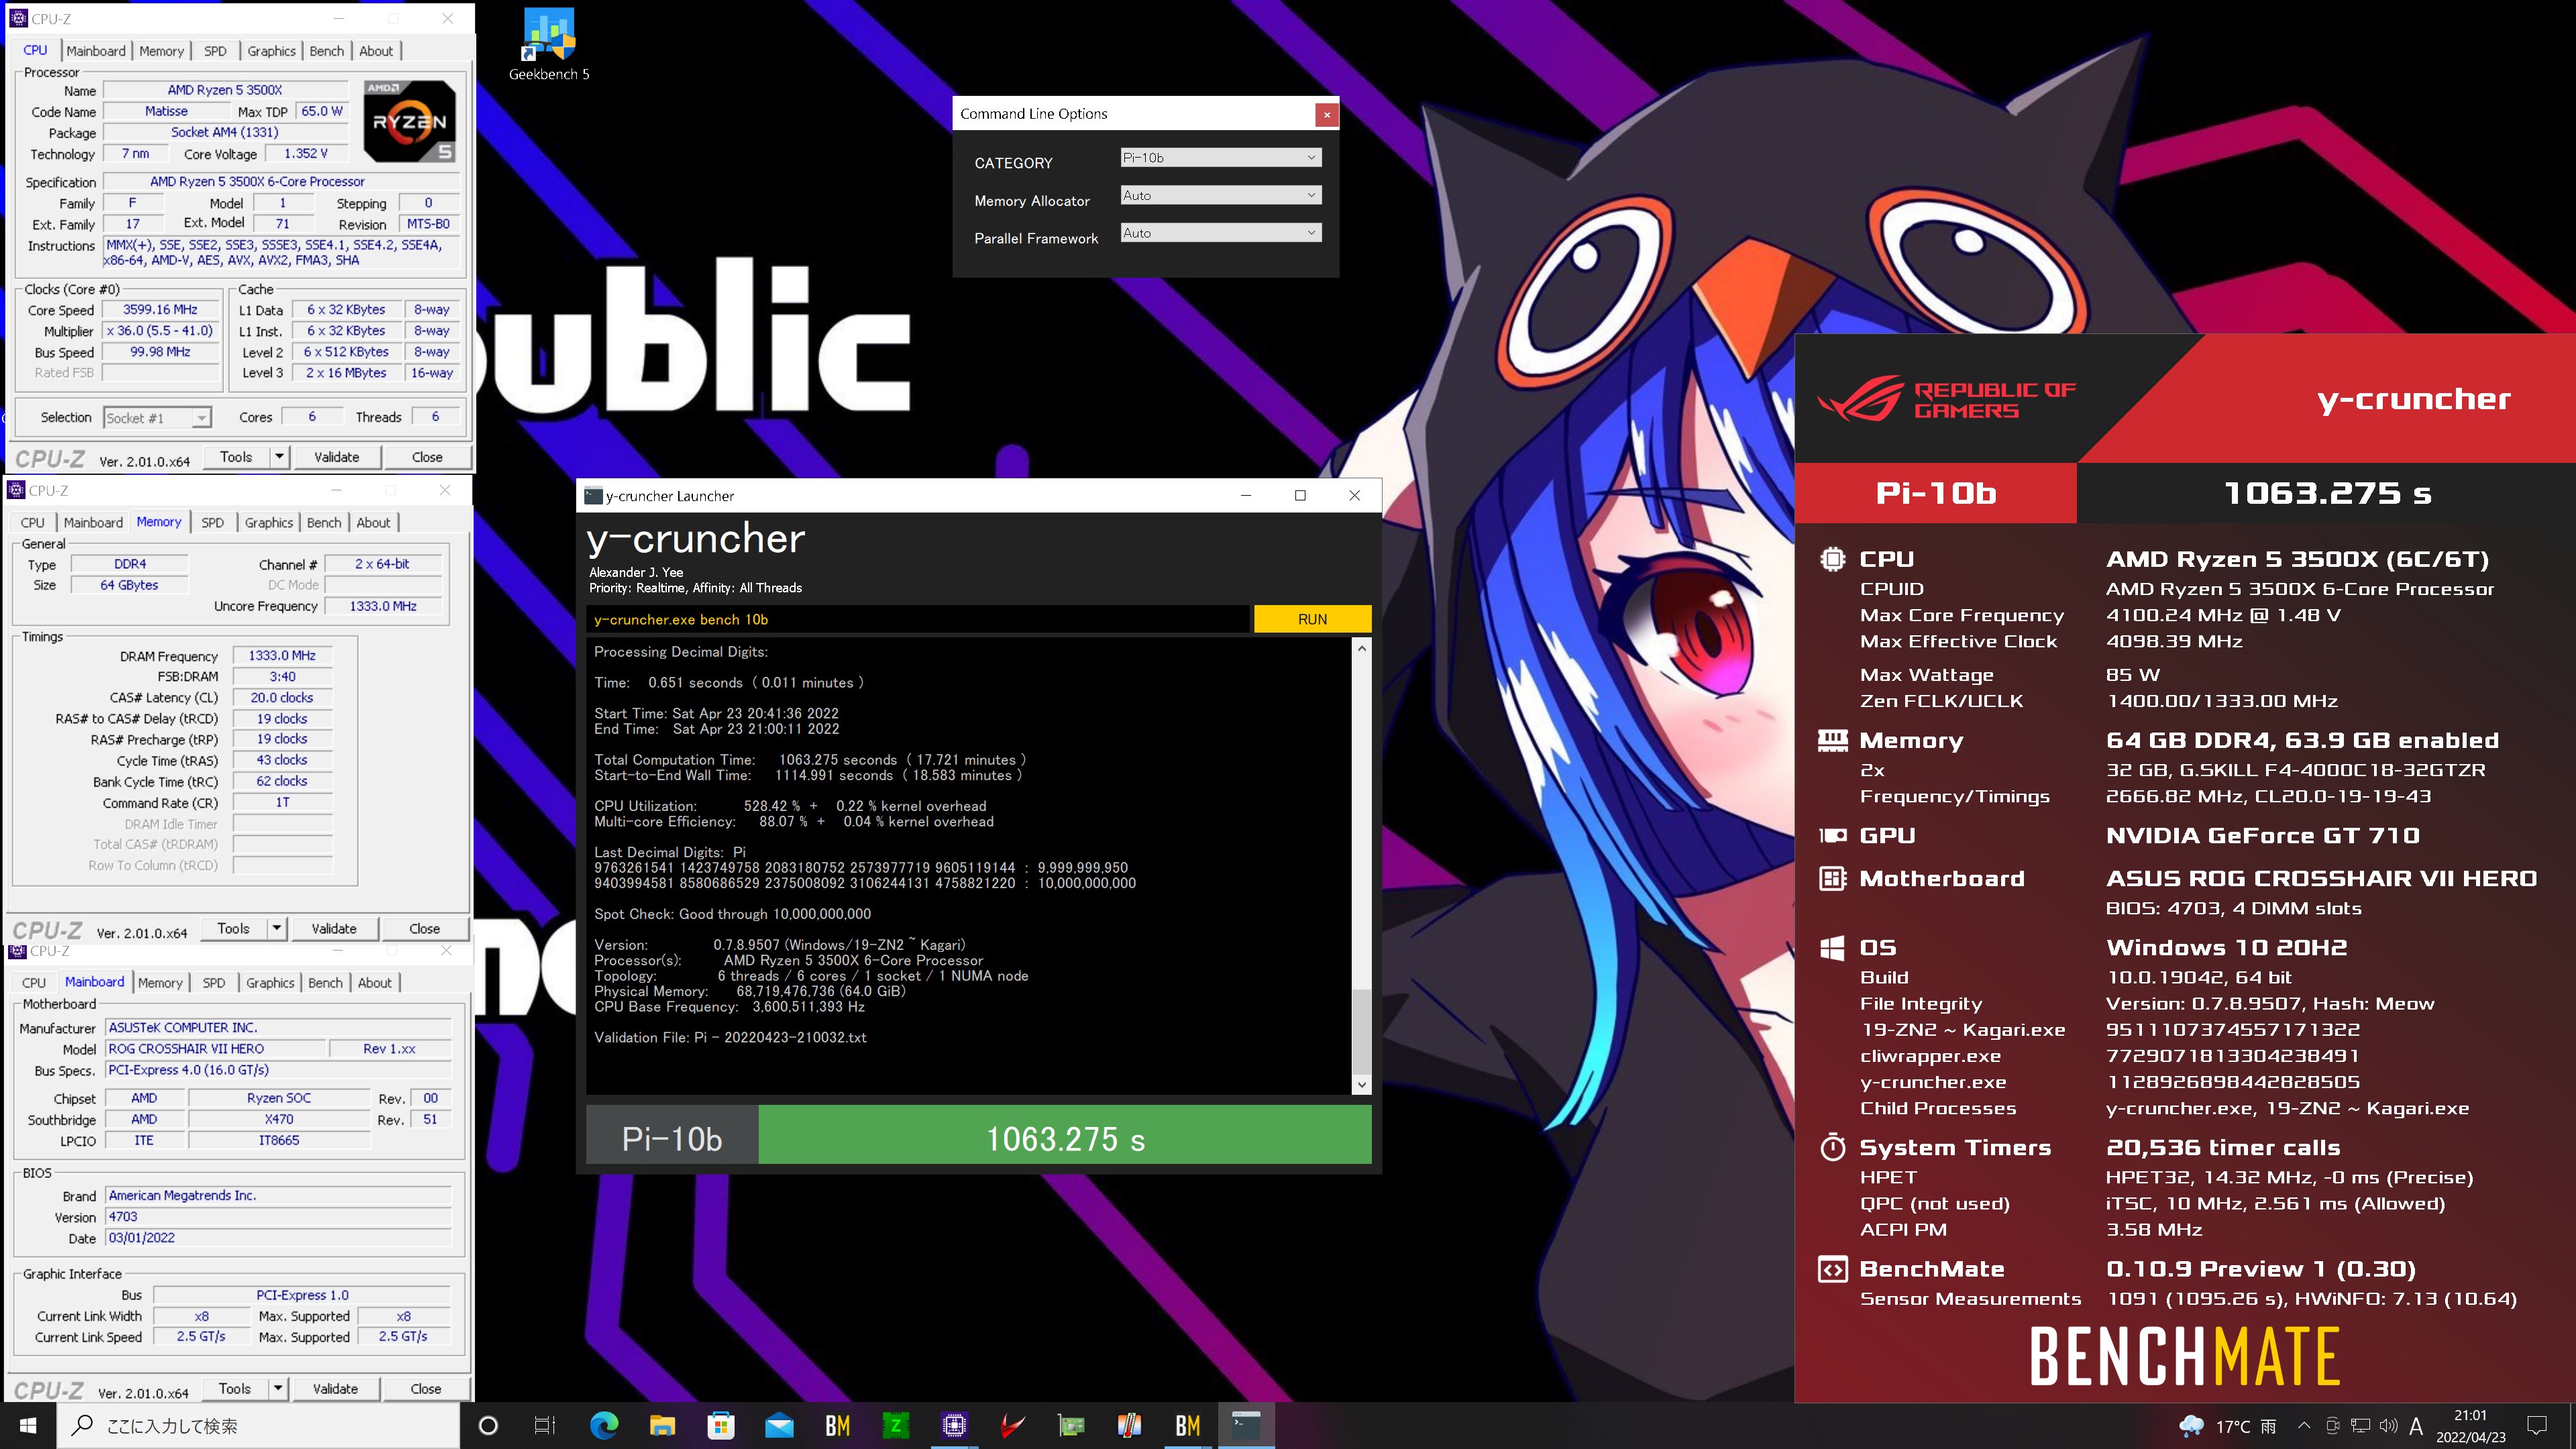The width and height of the screenshot is (2576, 1449).
Task: Expand Tools arrow in CPU-Z CPU-tab window
Action: click(279, 457)
